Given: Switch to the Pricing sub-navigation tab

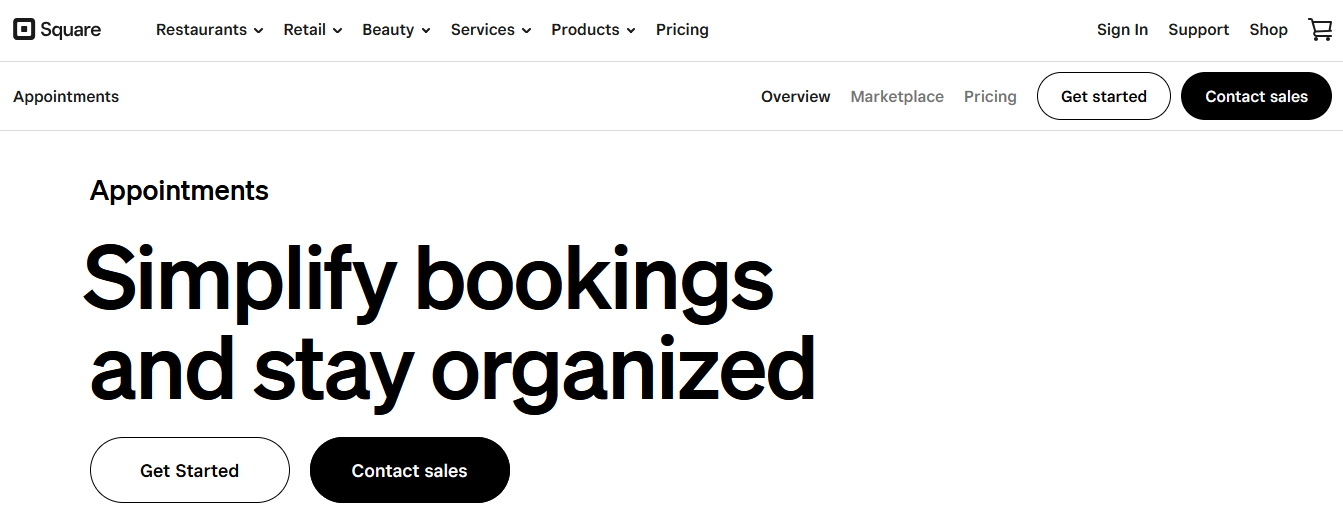Looking at the screenshot, I should (990, 97).
